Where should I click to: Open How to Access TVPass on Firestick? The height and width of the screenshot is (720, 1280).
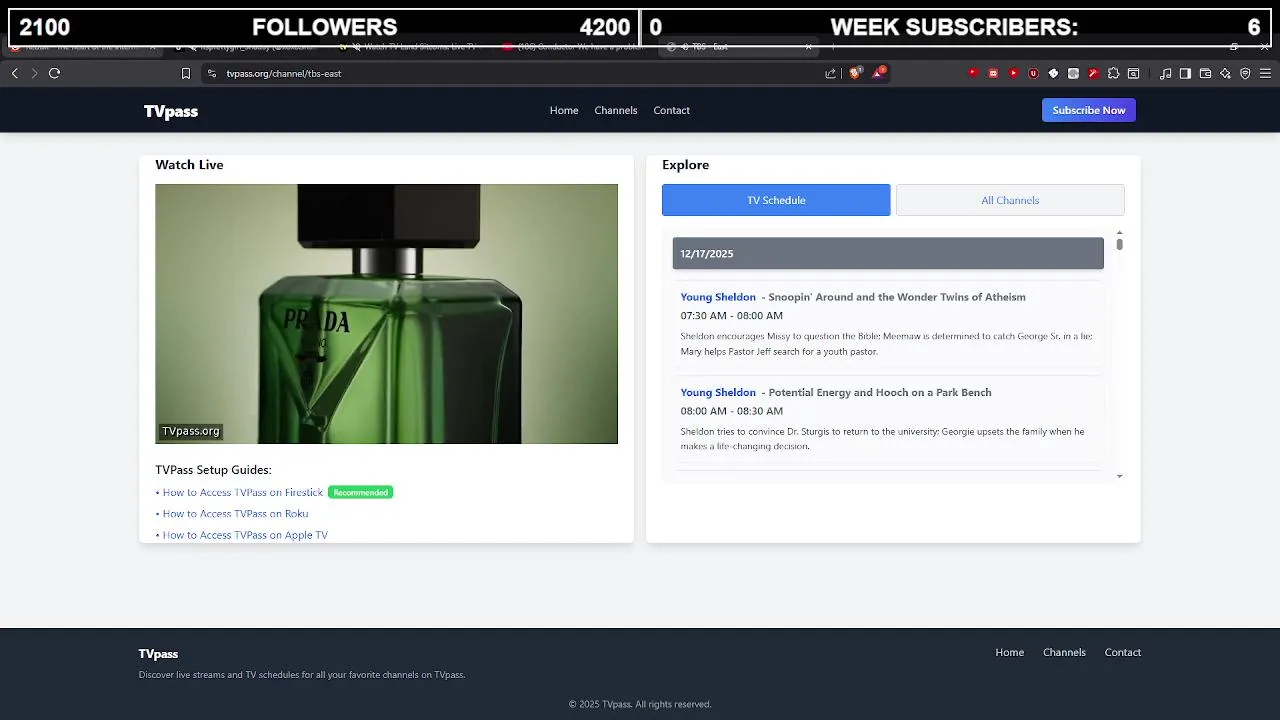click(243, 492)
